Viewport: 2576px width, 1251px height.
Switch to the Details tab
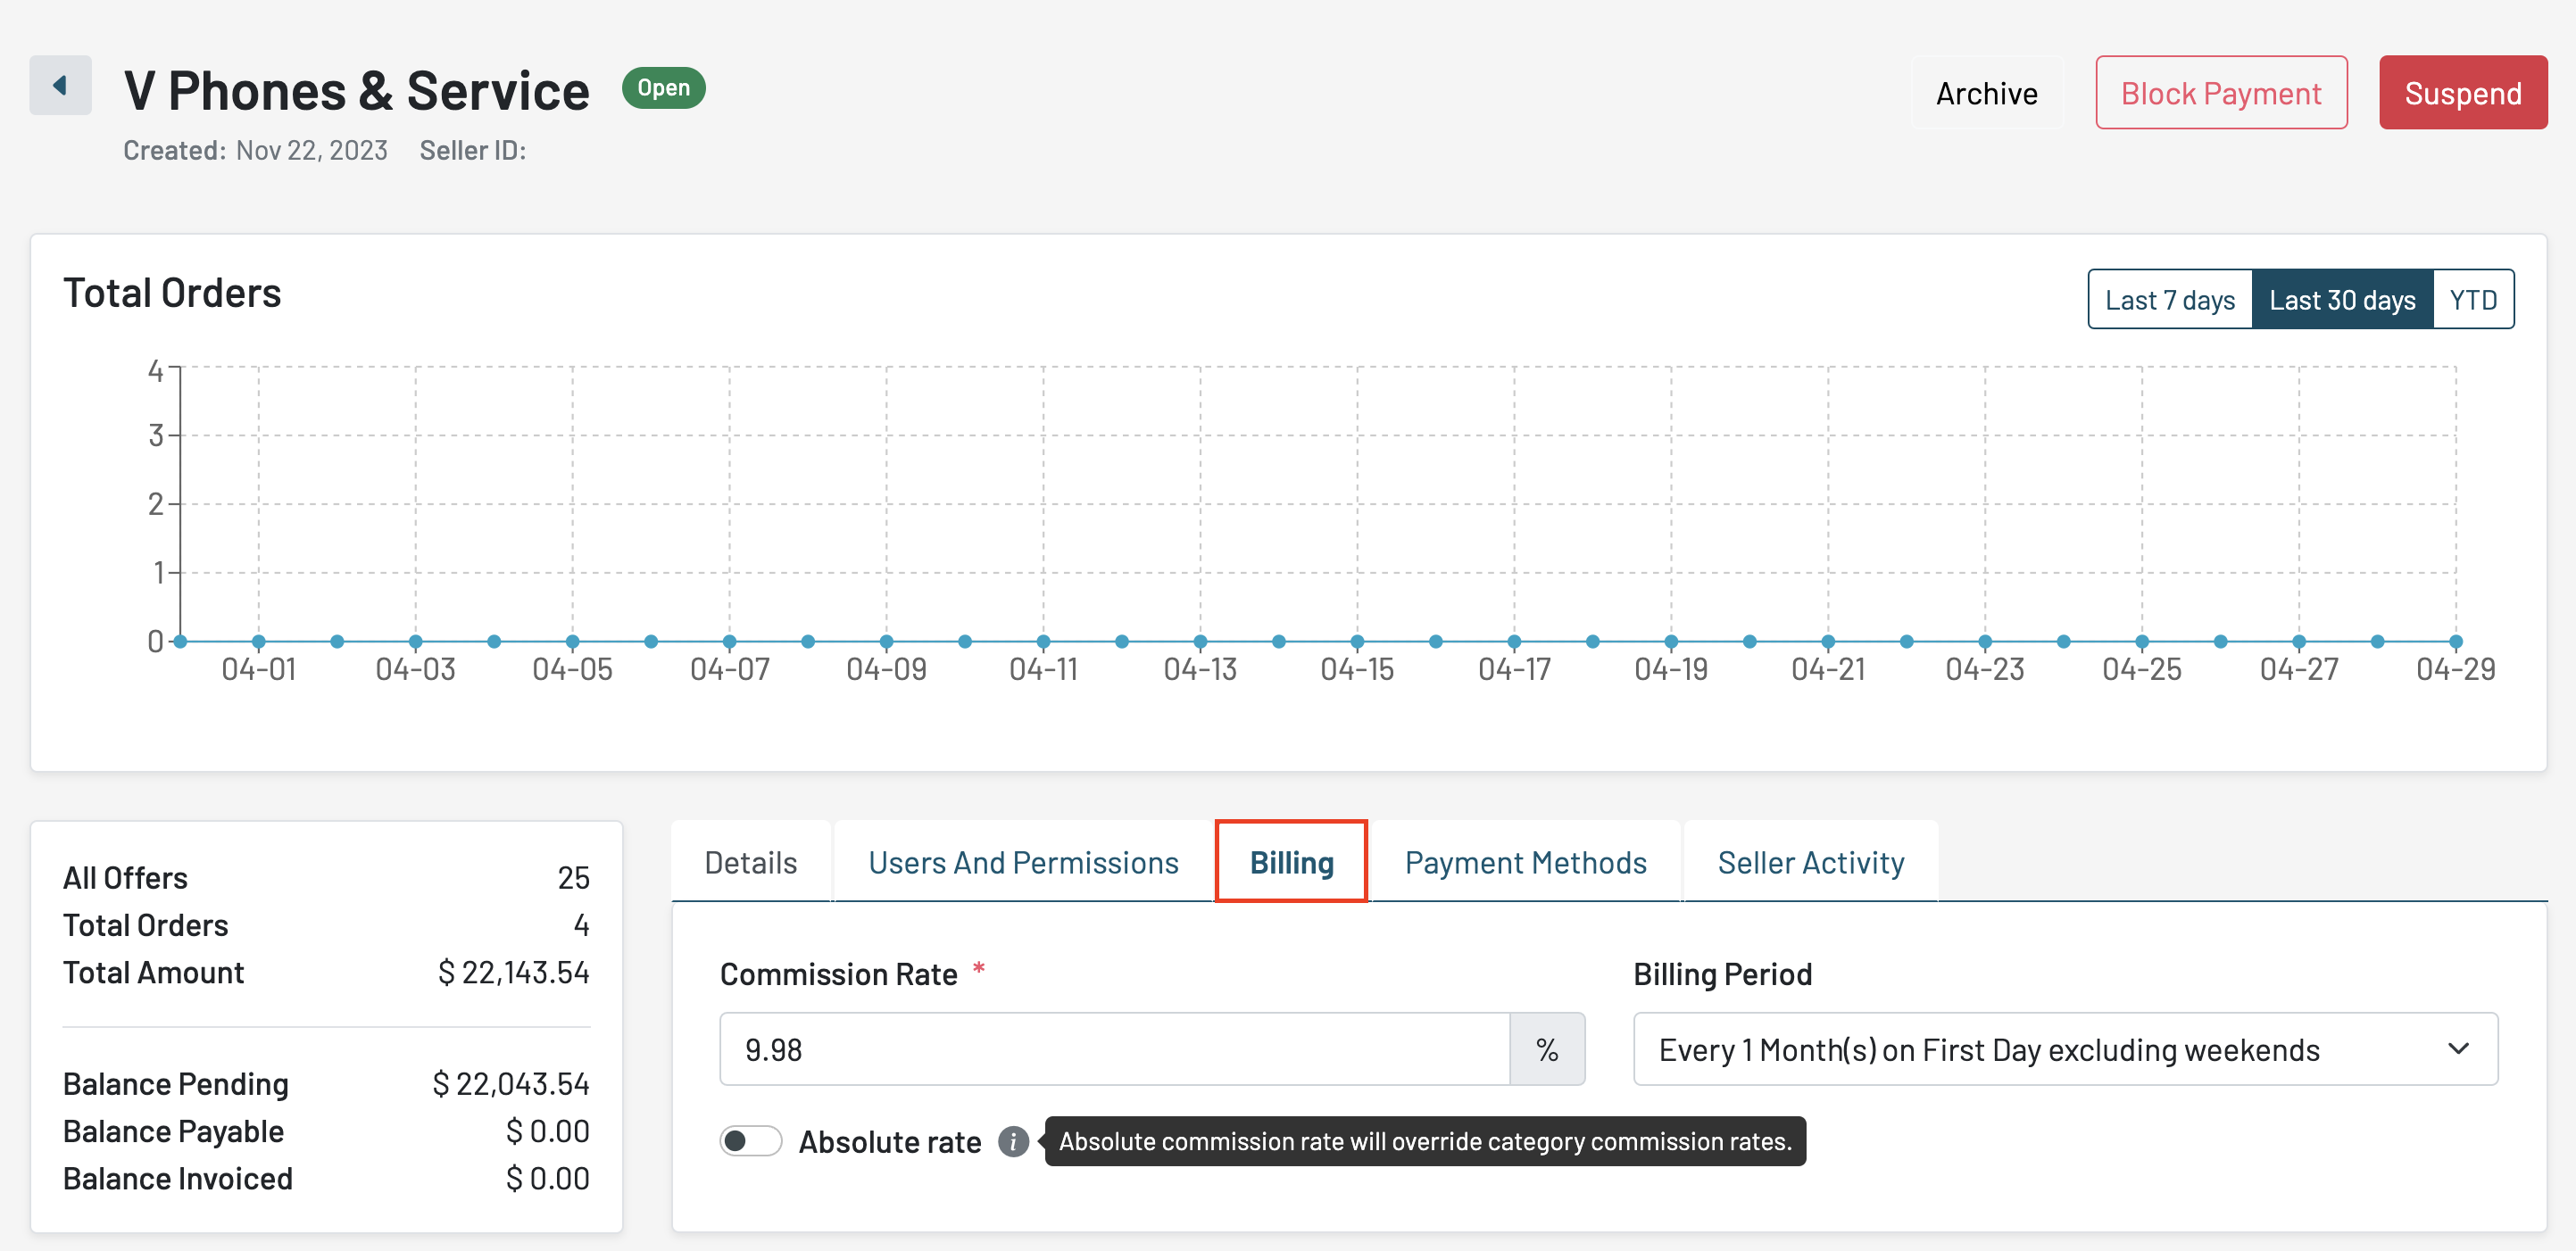coord(750,862)
